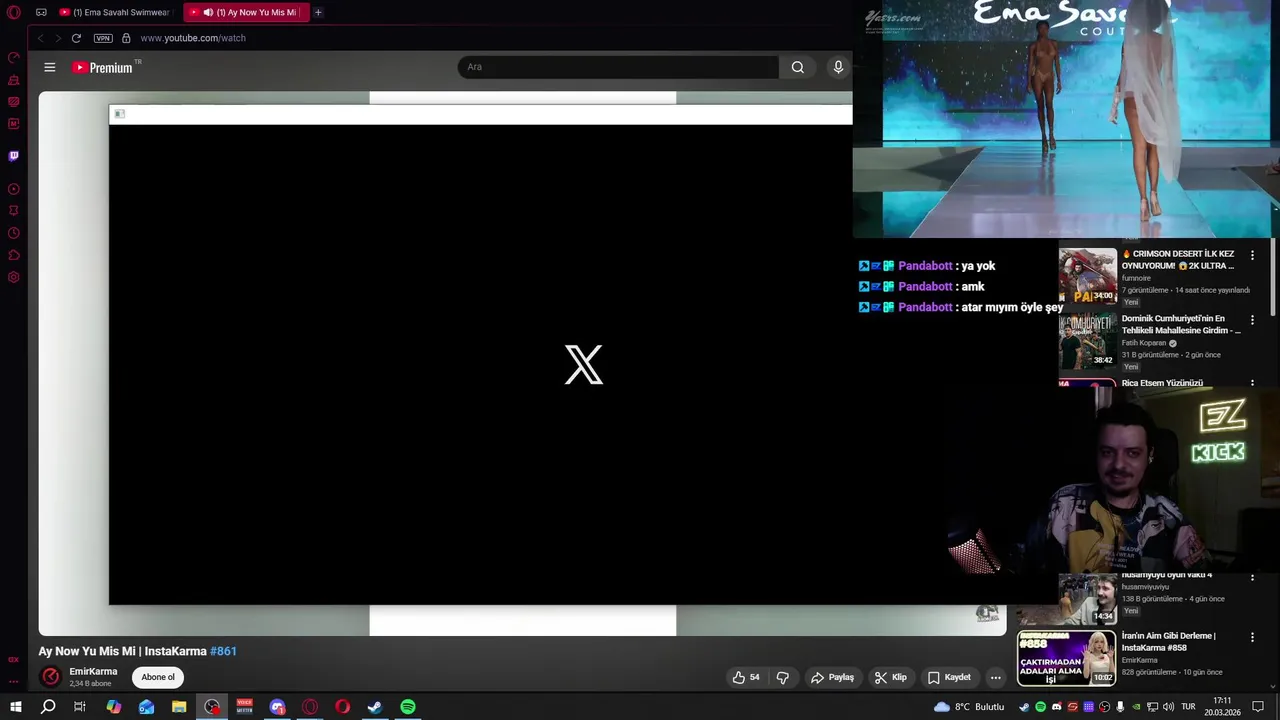
Task: Open options menu for husamyuyu video
Action: (1252, 578)
